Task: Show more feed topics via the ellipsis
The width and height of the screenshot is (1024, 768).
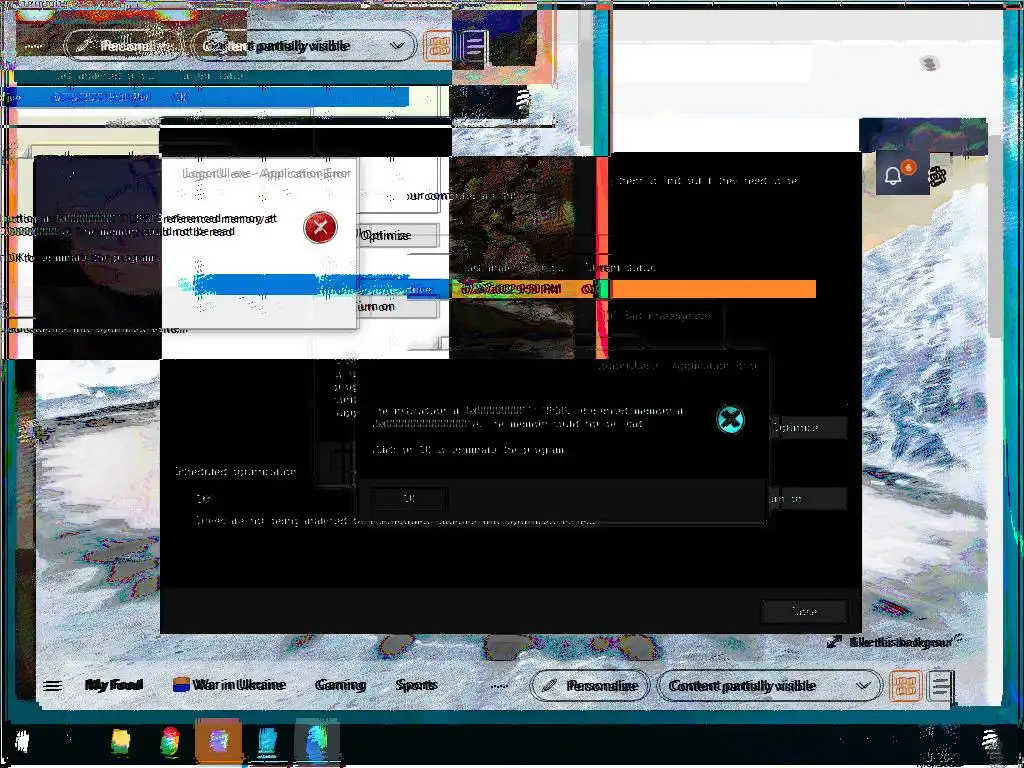Action: [x=499, y=686]
